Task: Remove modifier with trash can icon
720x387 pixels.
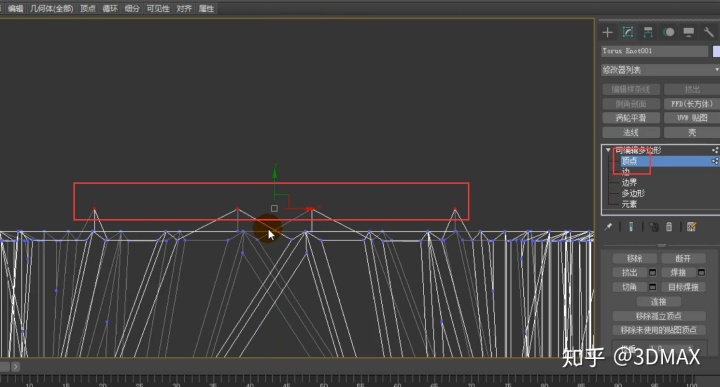Action: point(669,226)
